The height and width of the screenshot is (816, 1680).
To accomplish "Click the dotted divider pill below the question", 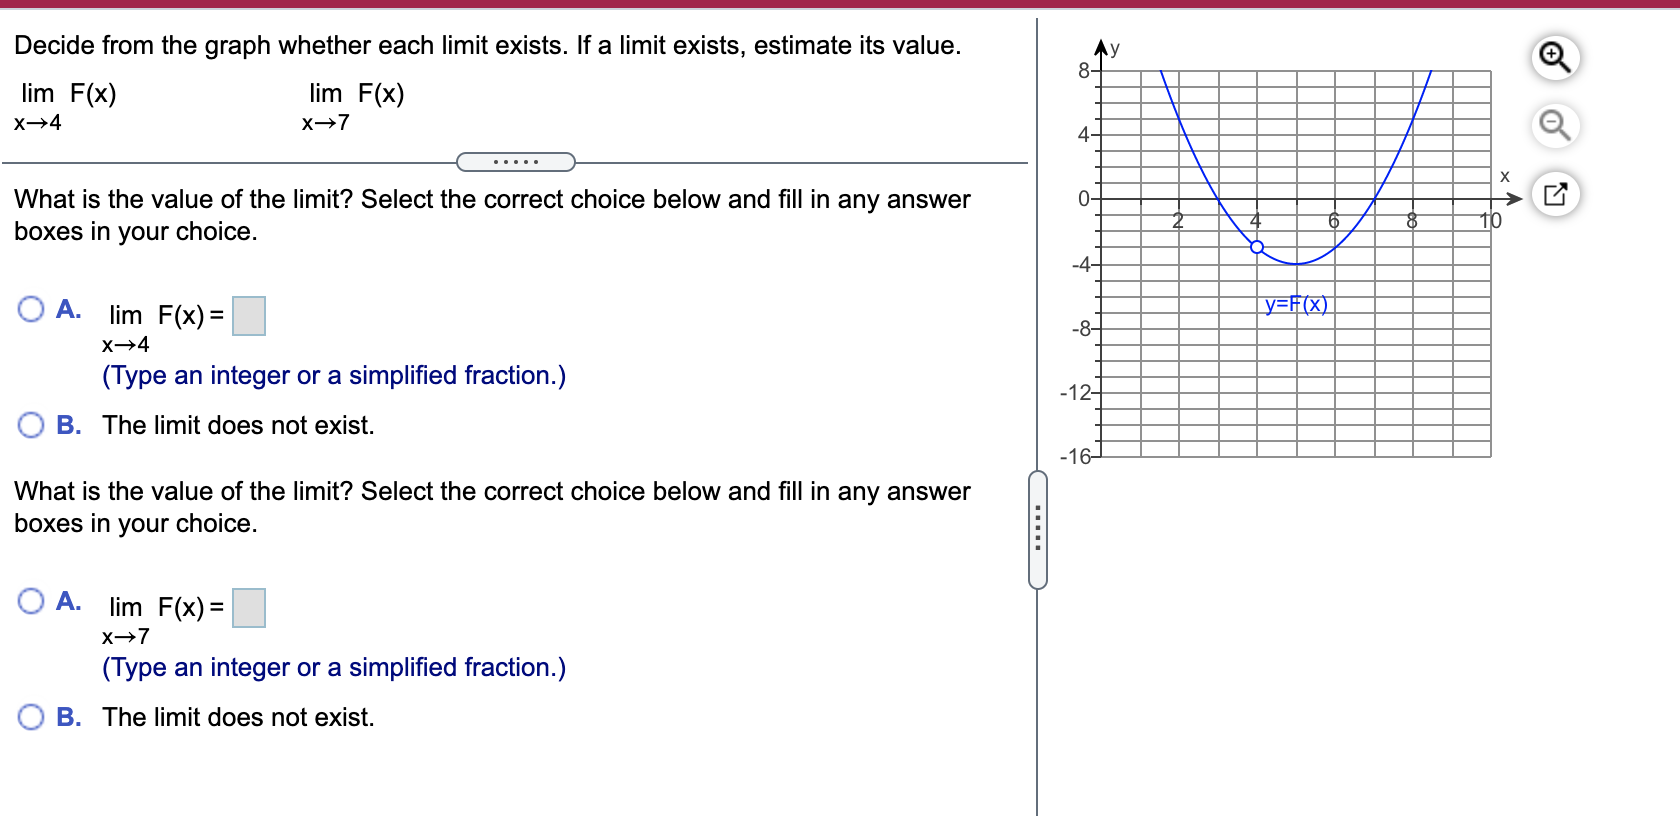I will click(x=516, y=161).
